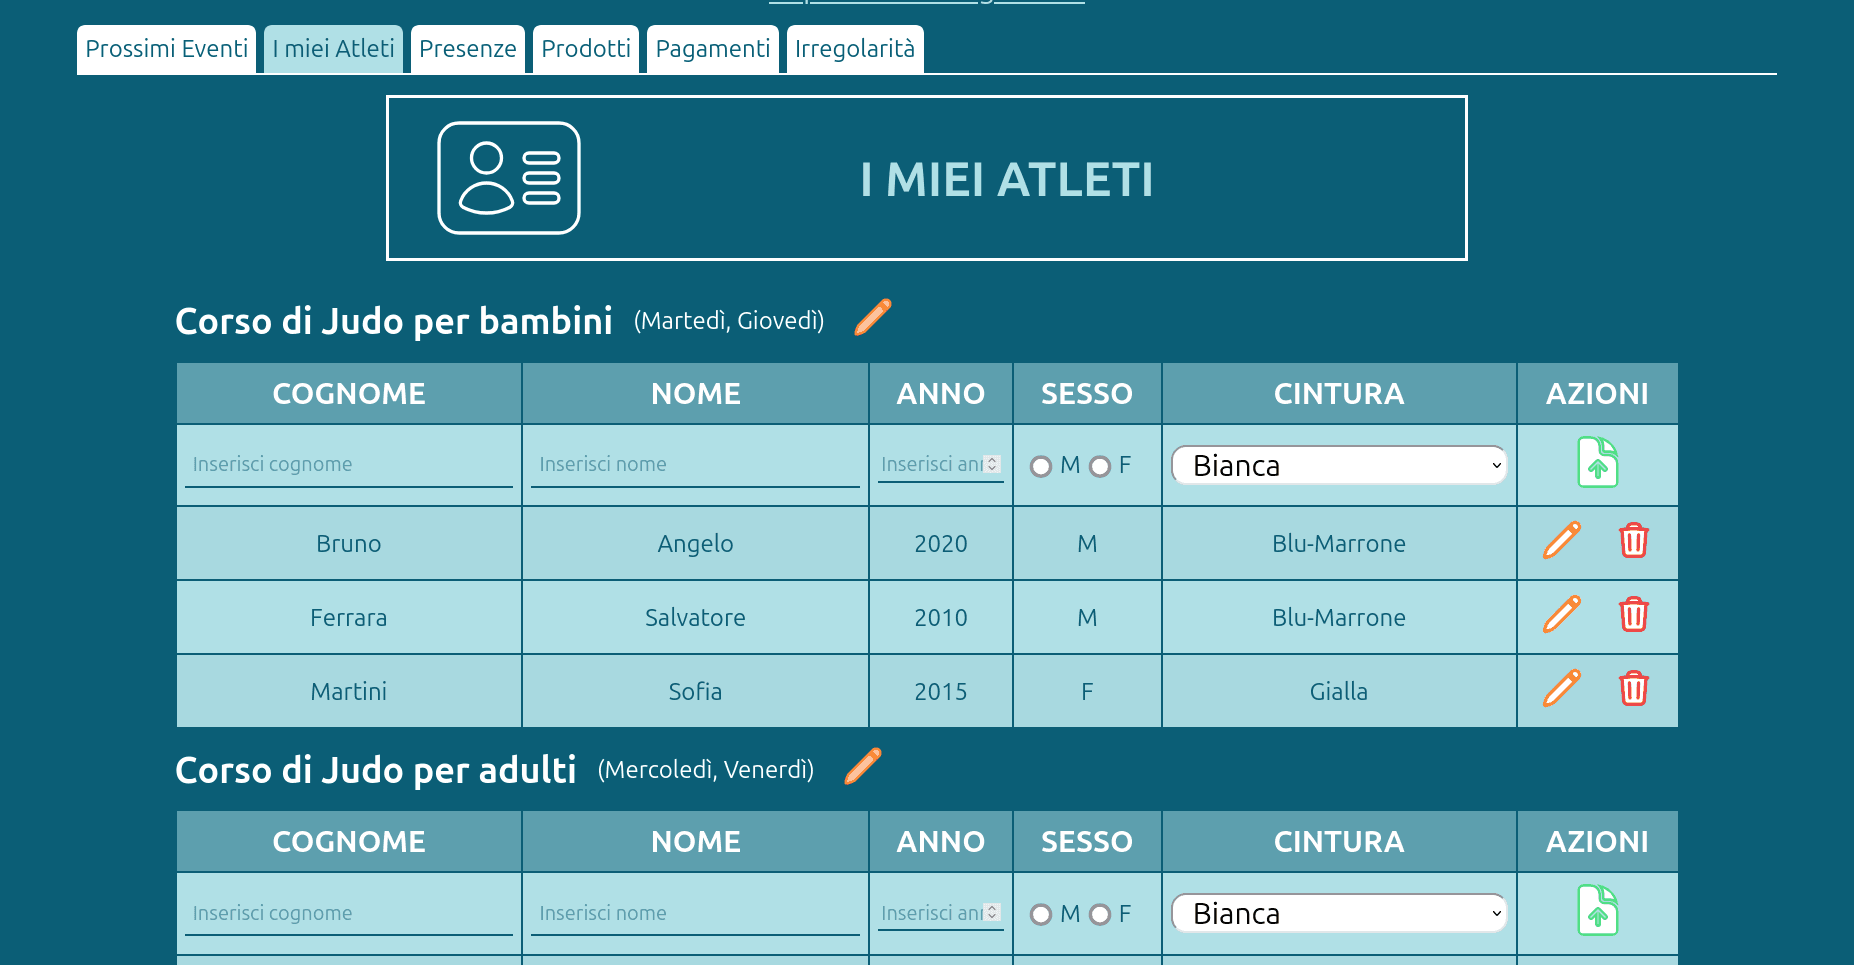Screen dimensions: 1854x965
Task: Click upload icon in bambini input row
Action: pos(1597,463)
